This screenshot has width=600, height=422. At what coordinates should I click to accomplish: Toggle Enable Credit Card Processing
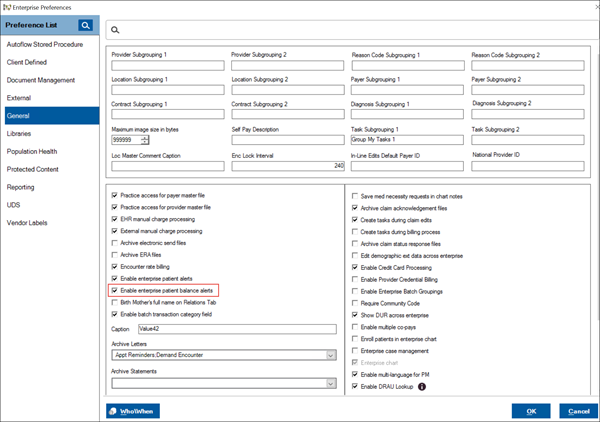(355, 267)
